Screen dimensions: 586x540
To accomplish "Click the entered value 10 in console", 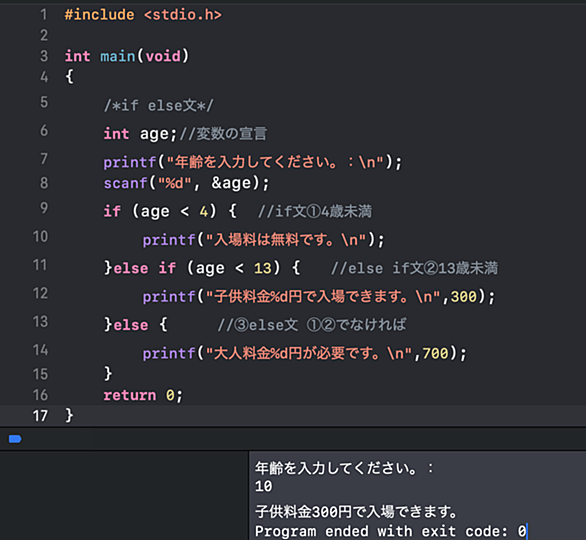I will (x=263, y=486).
